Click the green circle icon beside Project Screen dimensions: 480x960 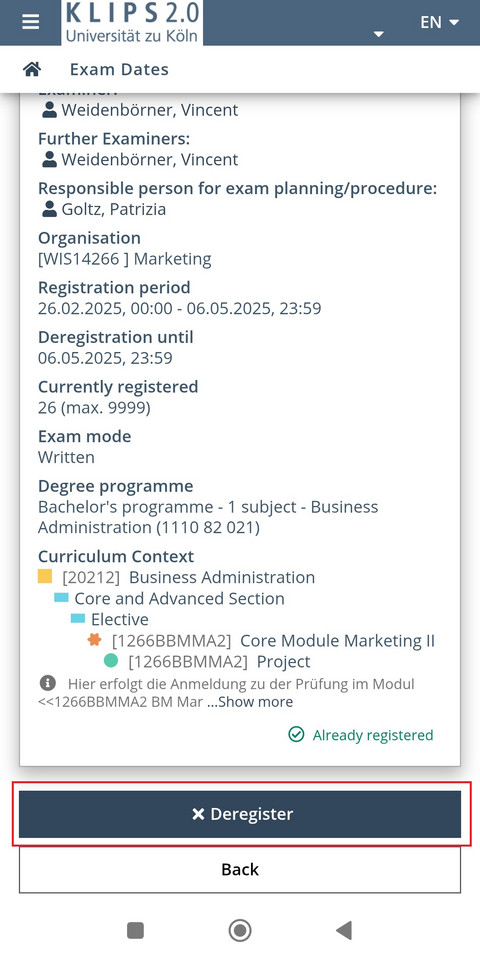pyautogui.click(x=111, y=661)
